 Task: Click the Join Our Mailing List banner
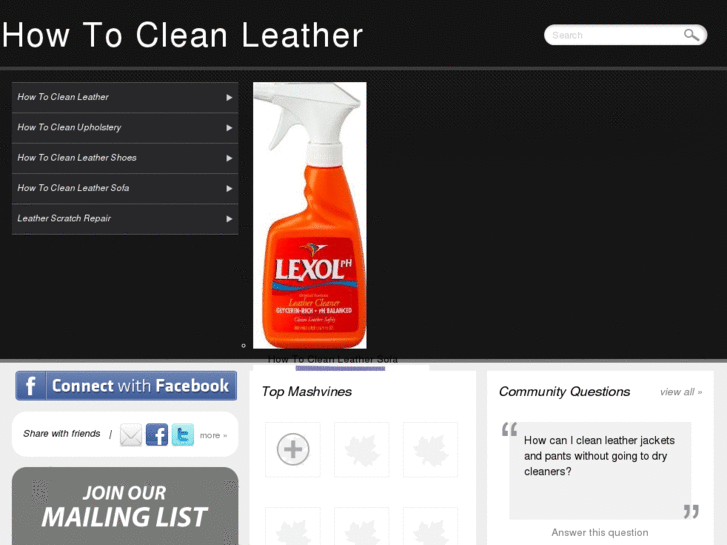125,506
